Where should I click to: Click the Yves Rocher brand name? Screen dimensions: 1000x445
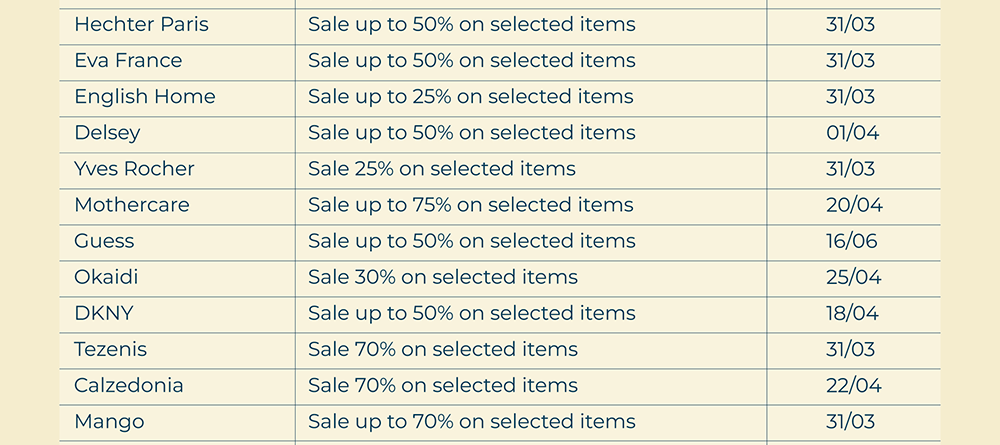pos(134,169)
